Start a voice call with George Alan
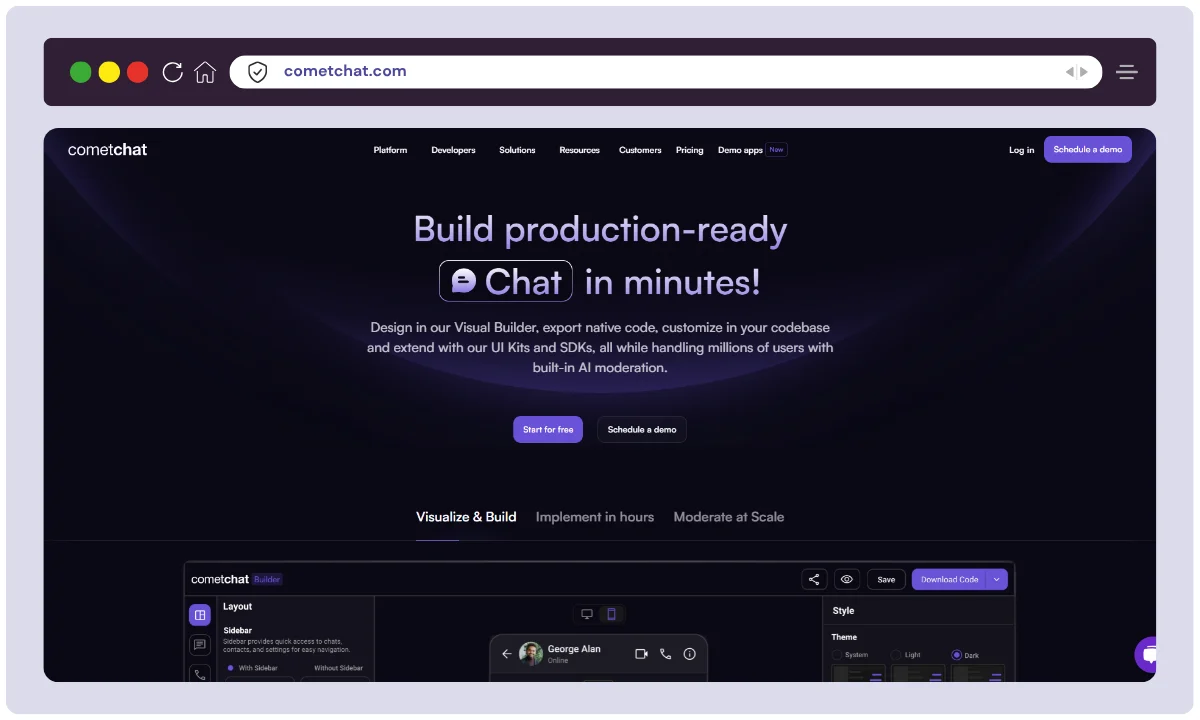 [666, 654]
